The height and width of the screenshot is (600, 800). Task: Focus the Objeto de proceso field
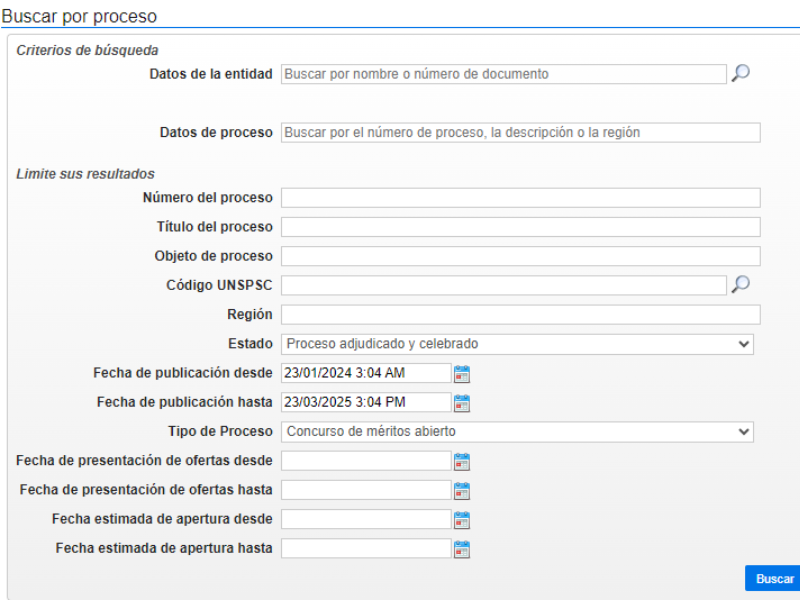click(x=520, y=256)
